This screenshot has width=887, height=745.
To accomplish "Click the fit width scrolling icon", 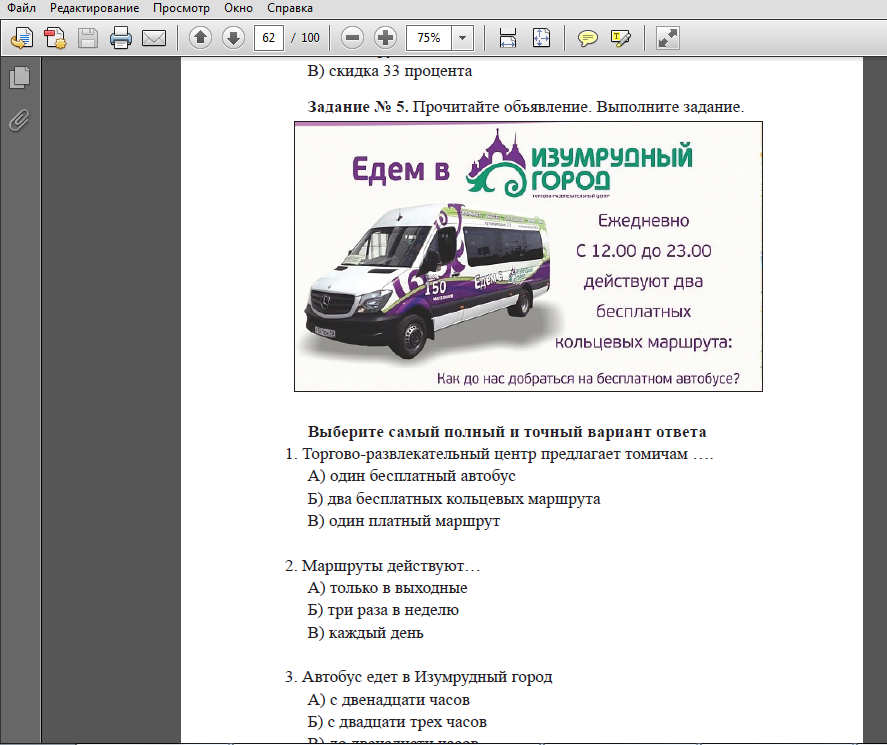I will (x=508, y=38).
